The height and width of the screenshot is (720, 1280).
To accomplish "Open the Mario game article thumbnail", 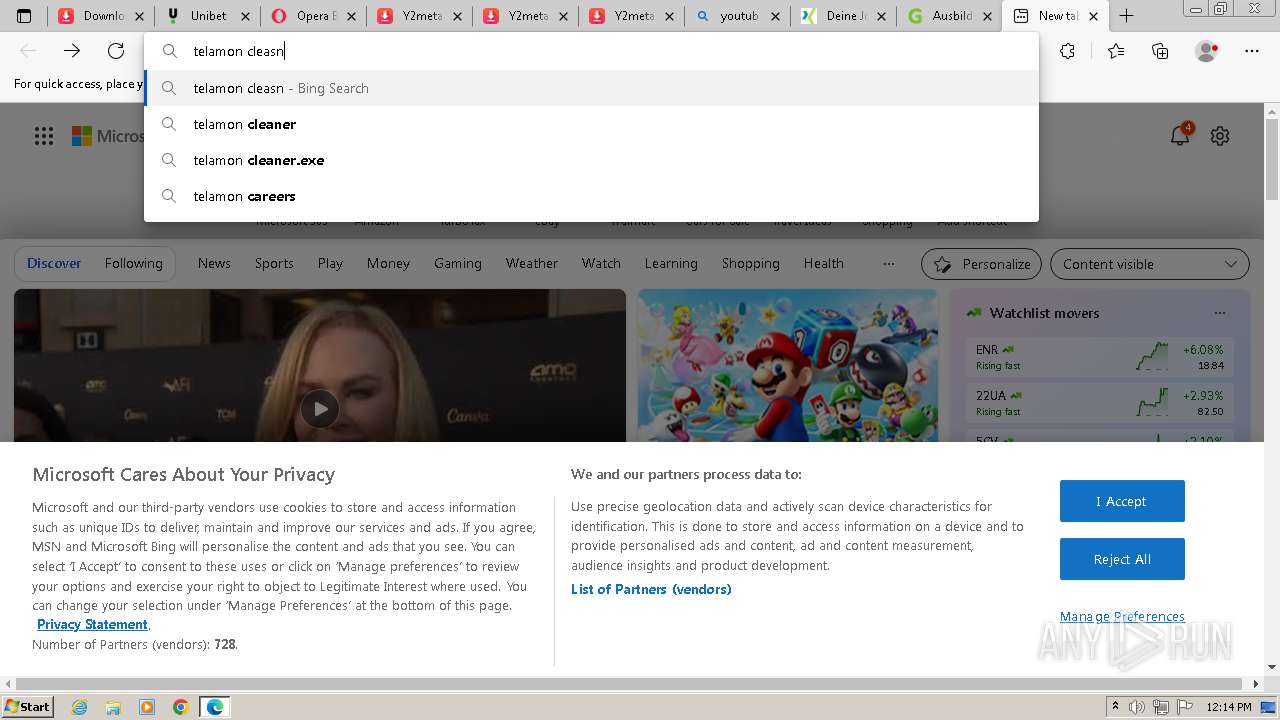I will pos(788,365).
